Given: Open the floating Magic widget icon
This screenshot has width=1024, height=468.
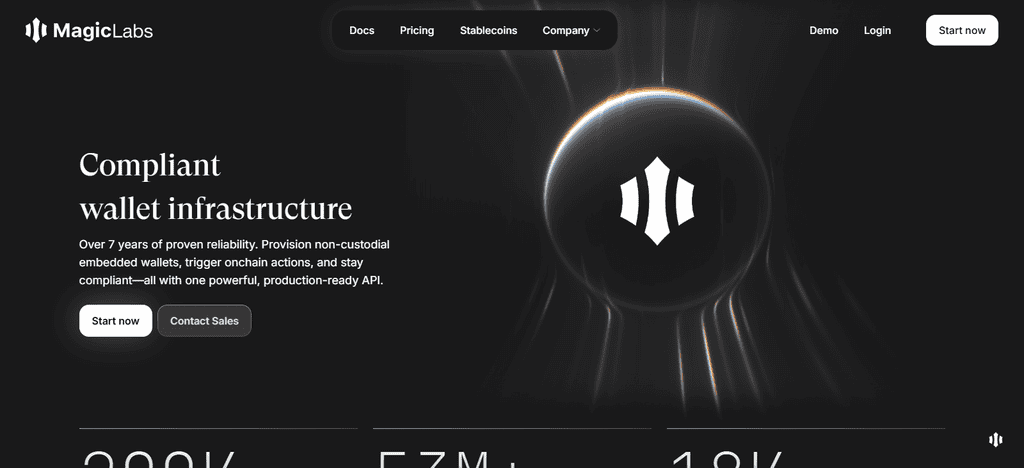Looking at the screenshot, I should tap(995, 439).
